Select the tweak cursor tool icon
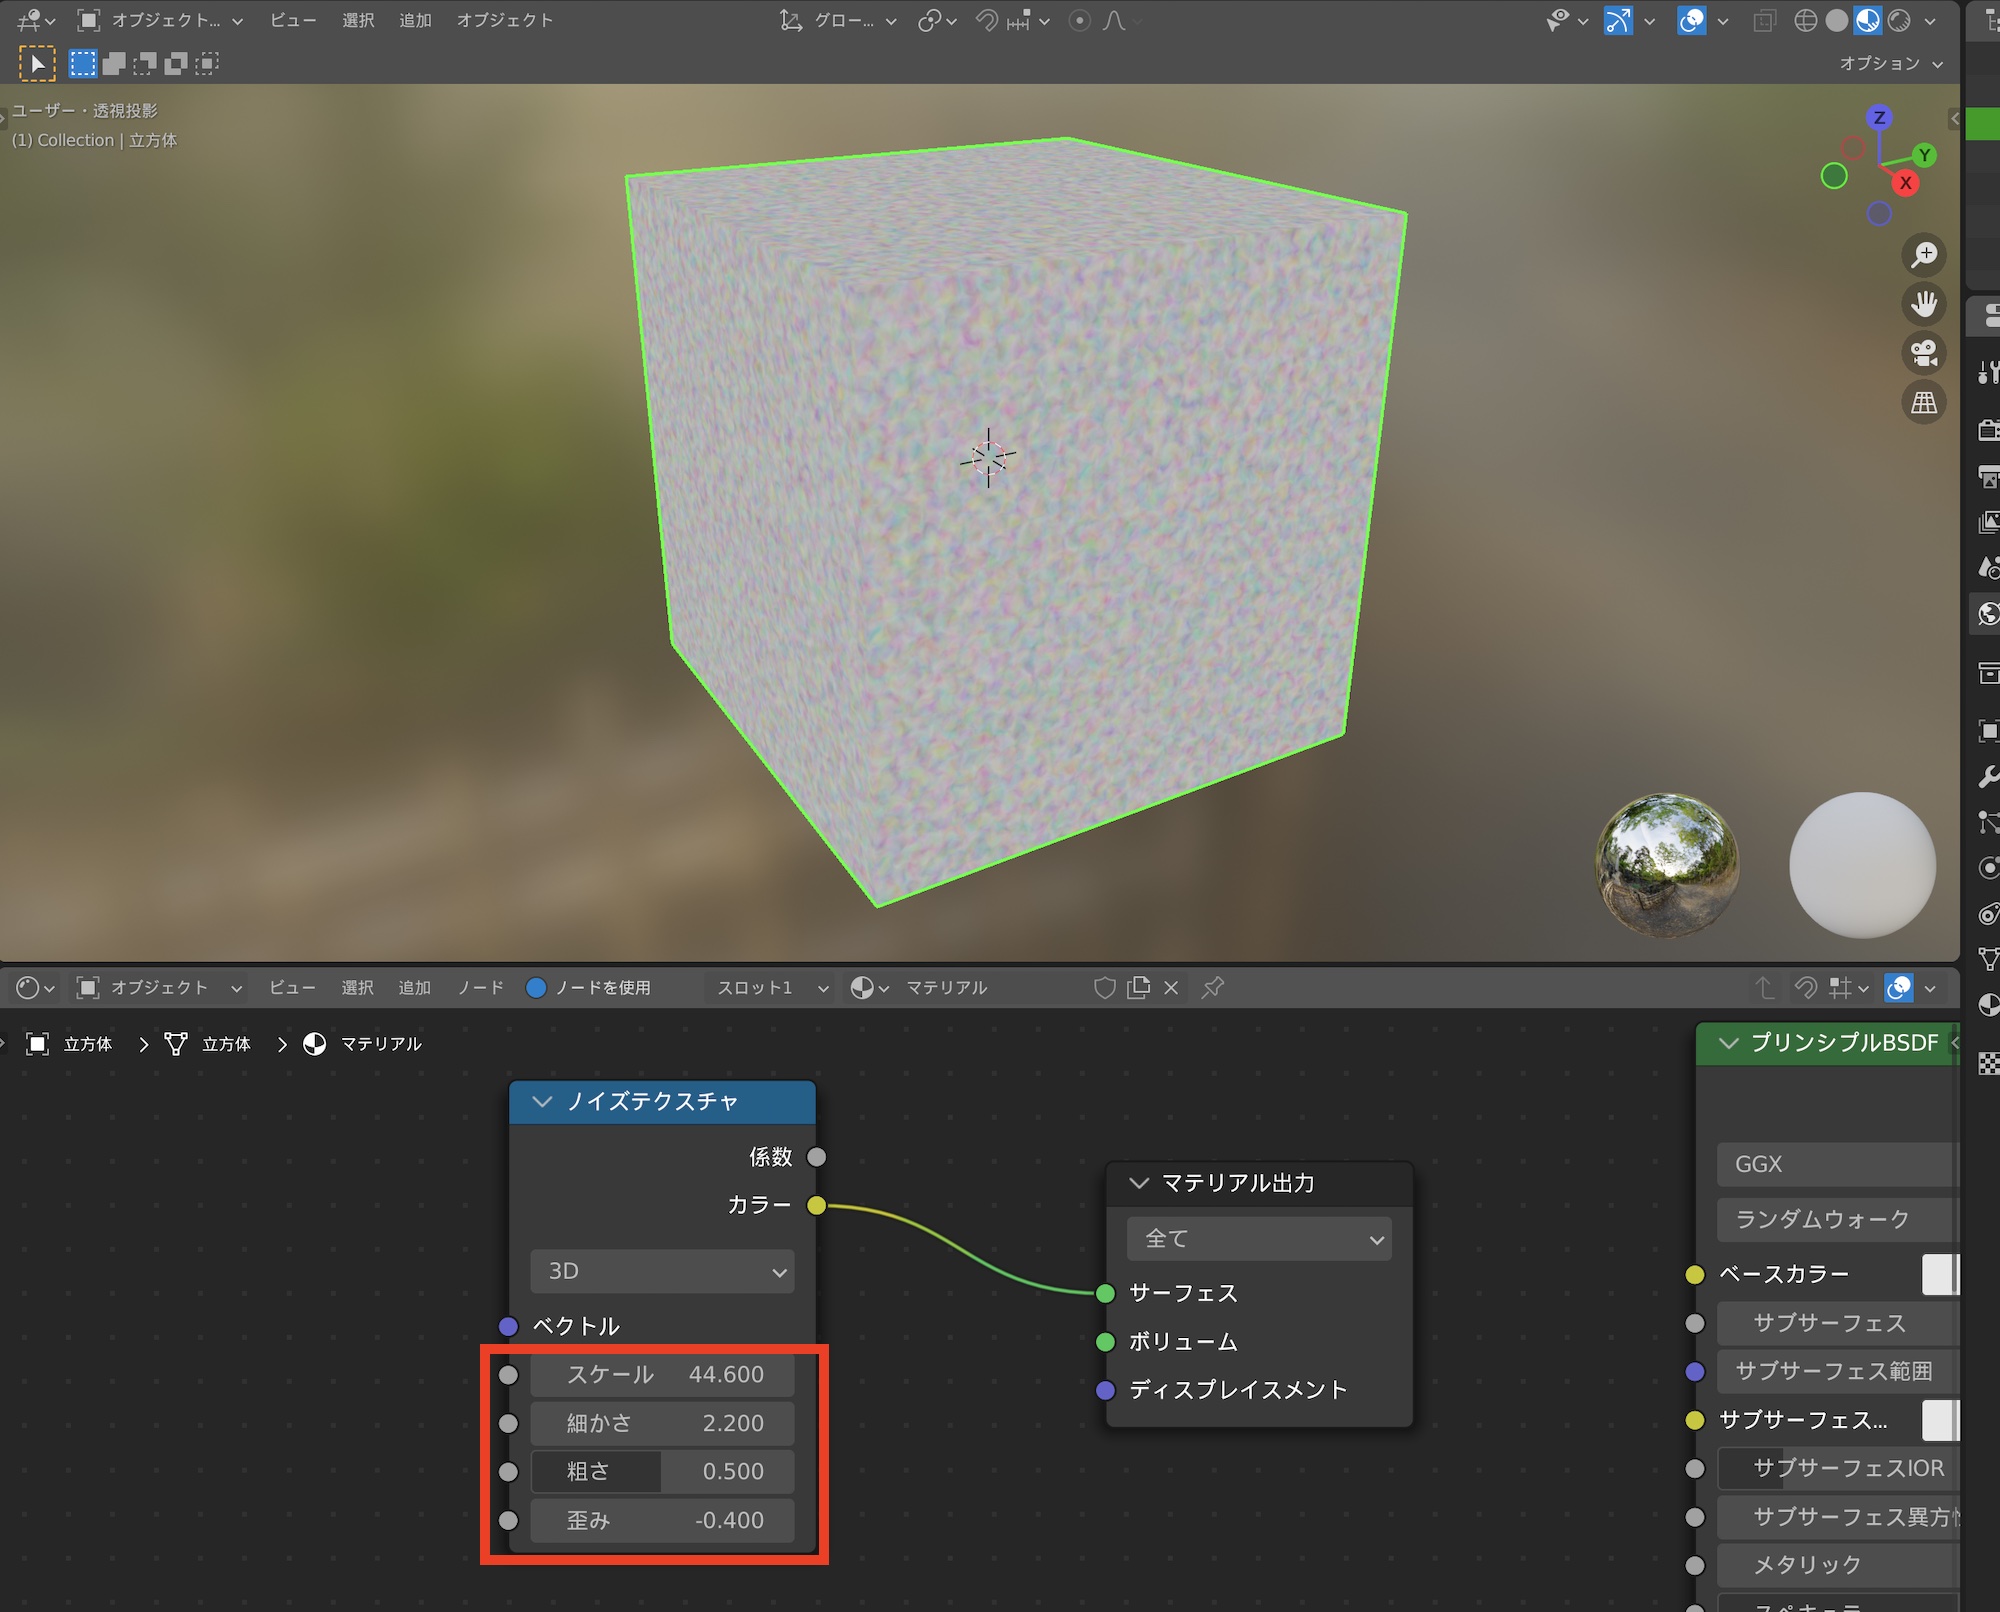The width and height of the screenshot is (2000, 1612). (x=37, y=64)
